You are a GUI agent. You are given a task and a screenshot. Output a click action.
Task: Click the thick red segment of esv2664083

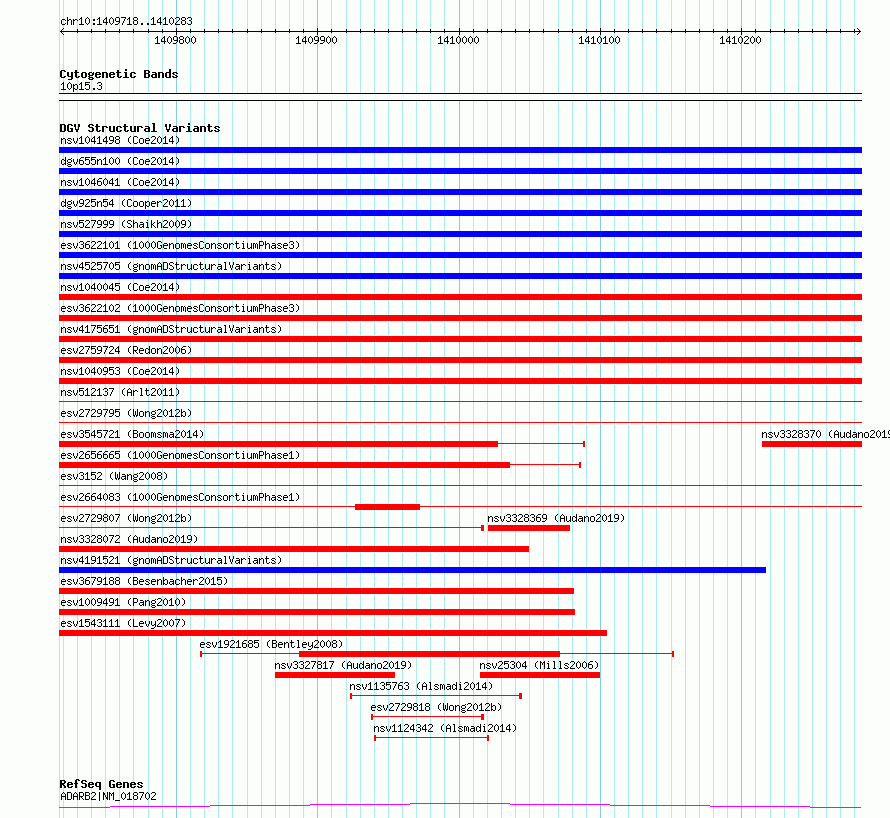[x=388, y=507]
